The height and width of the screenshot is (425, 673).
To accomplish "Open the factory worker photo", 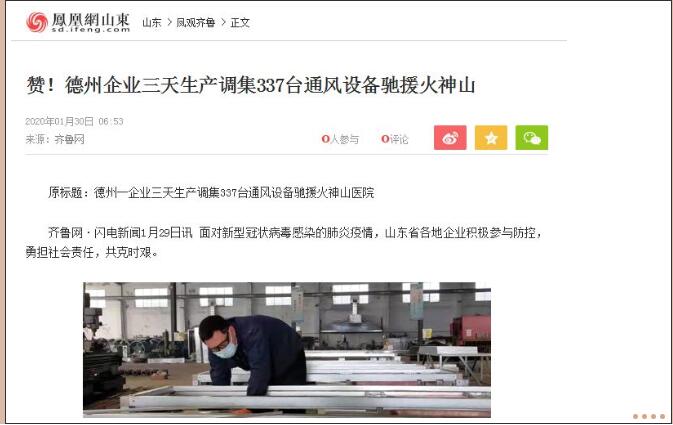I will [x=287, y=349].
